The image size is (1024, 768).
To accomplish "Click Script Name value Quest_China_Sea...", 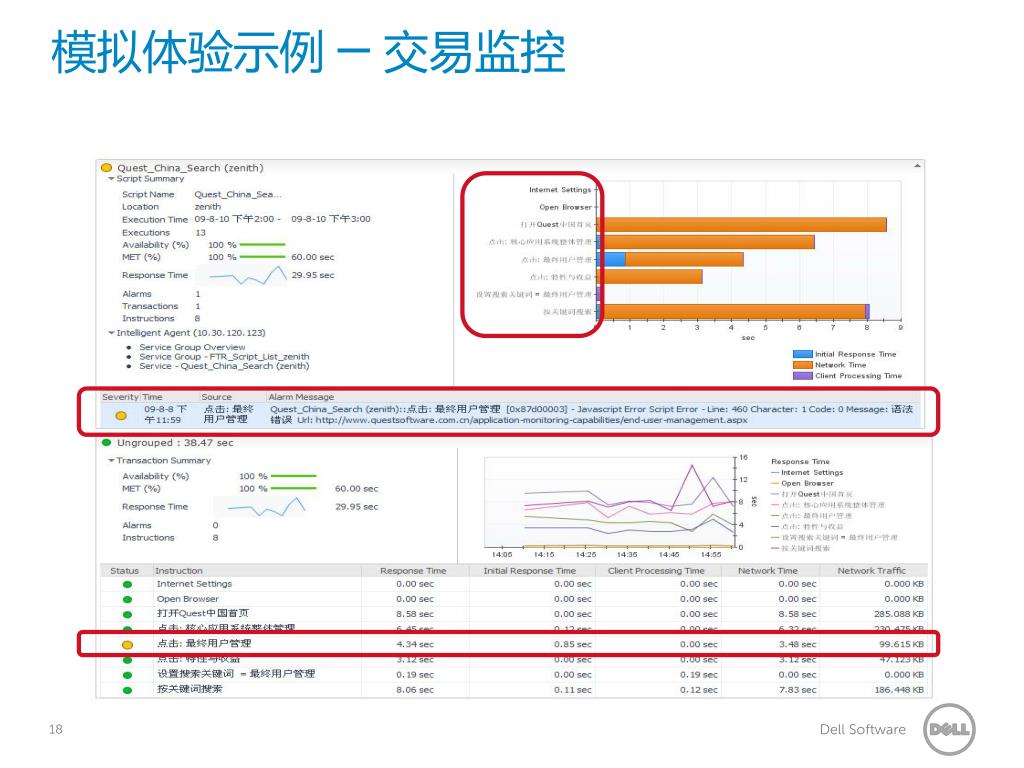I will pos(238,195).
